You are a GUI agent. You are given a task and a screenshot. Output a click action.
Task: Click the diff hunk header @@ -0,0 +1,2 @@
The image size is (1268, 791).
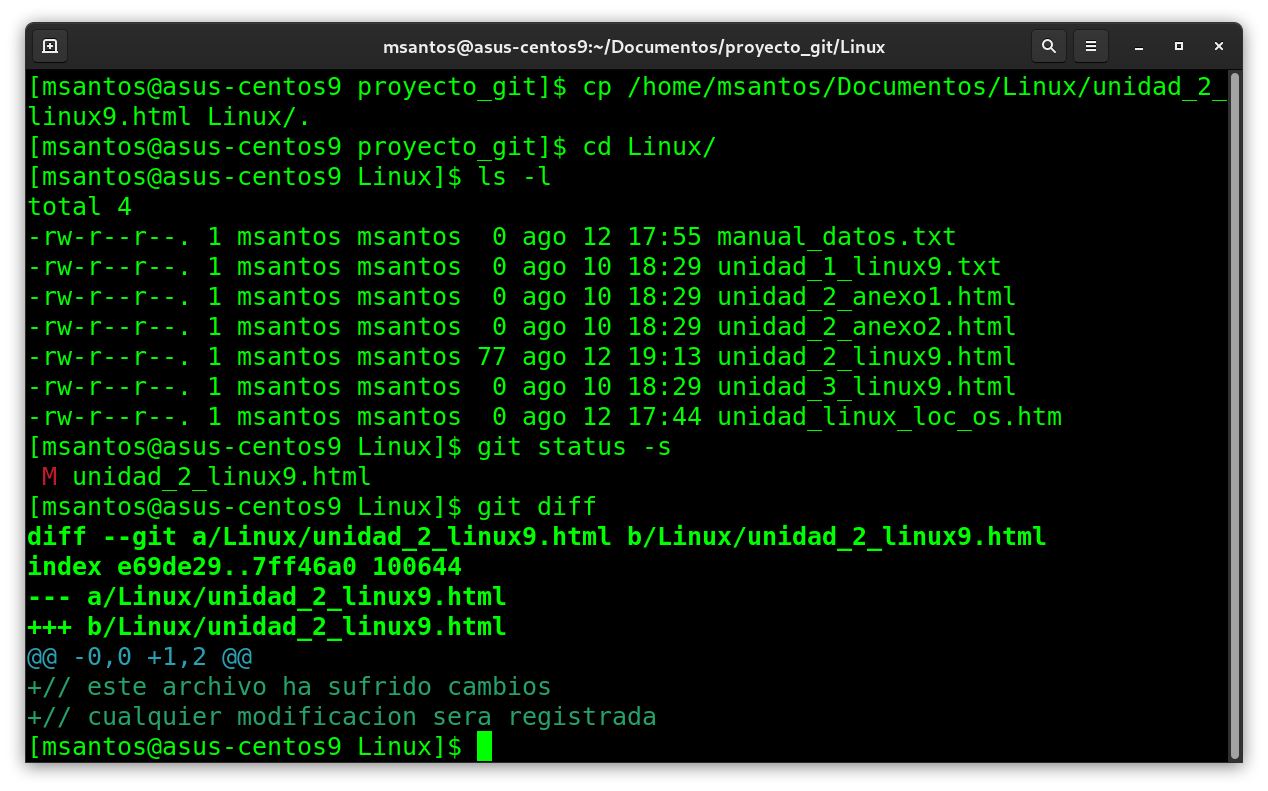(140, 657)
